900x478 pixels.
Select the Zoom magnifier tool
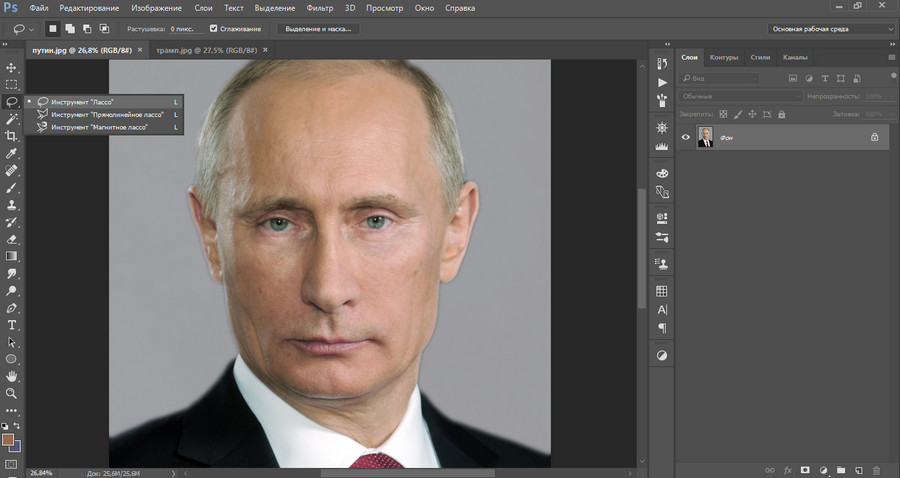[12, 393]
